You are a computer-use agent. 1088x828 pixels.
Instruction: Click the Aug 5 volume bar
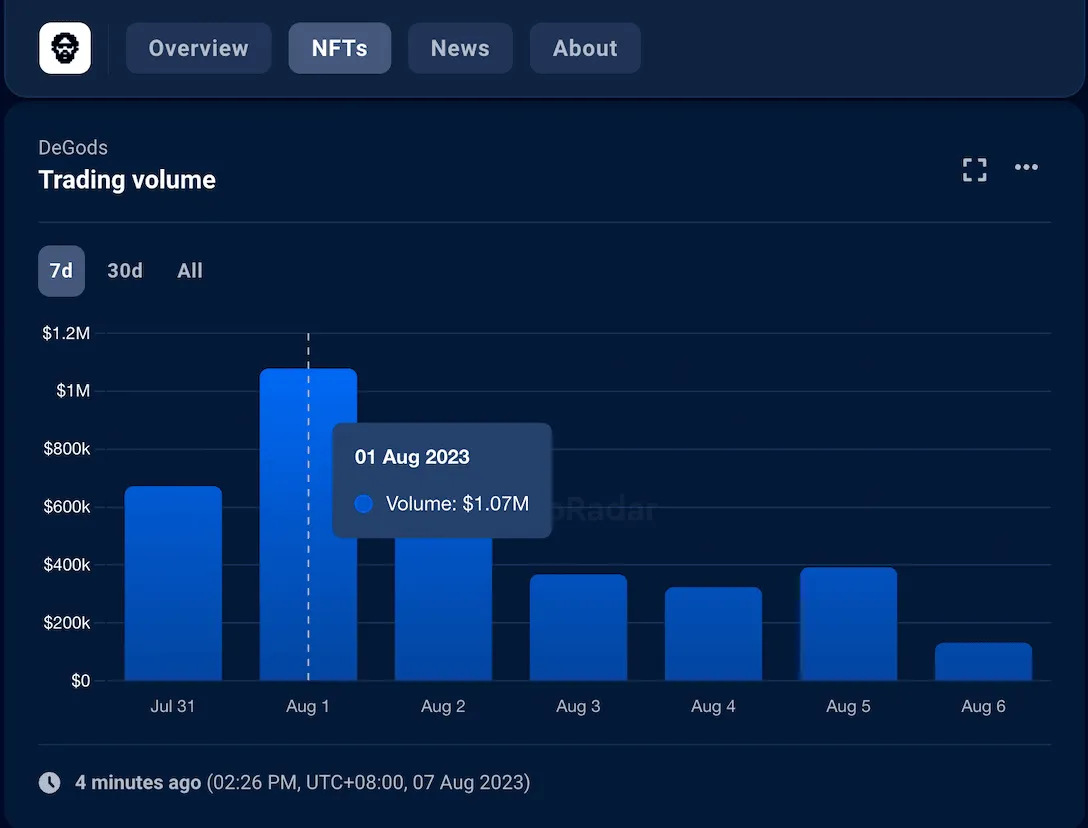(x=848, y=625)
